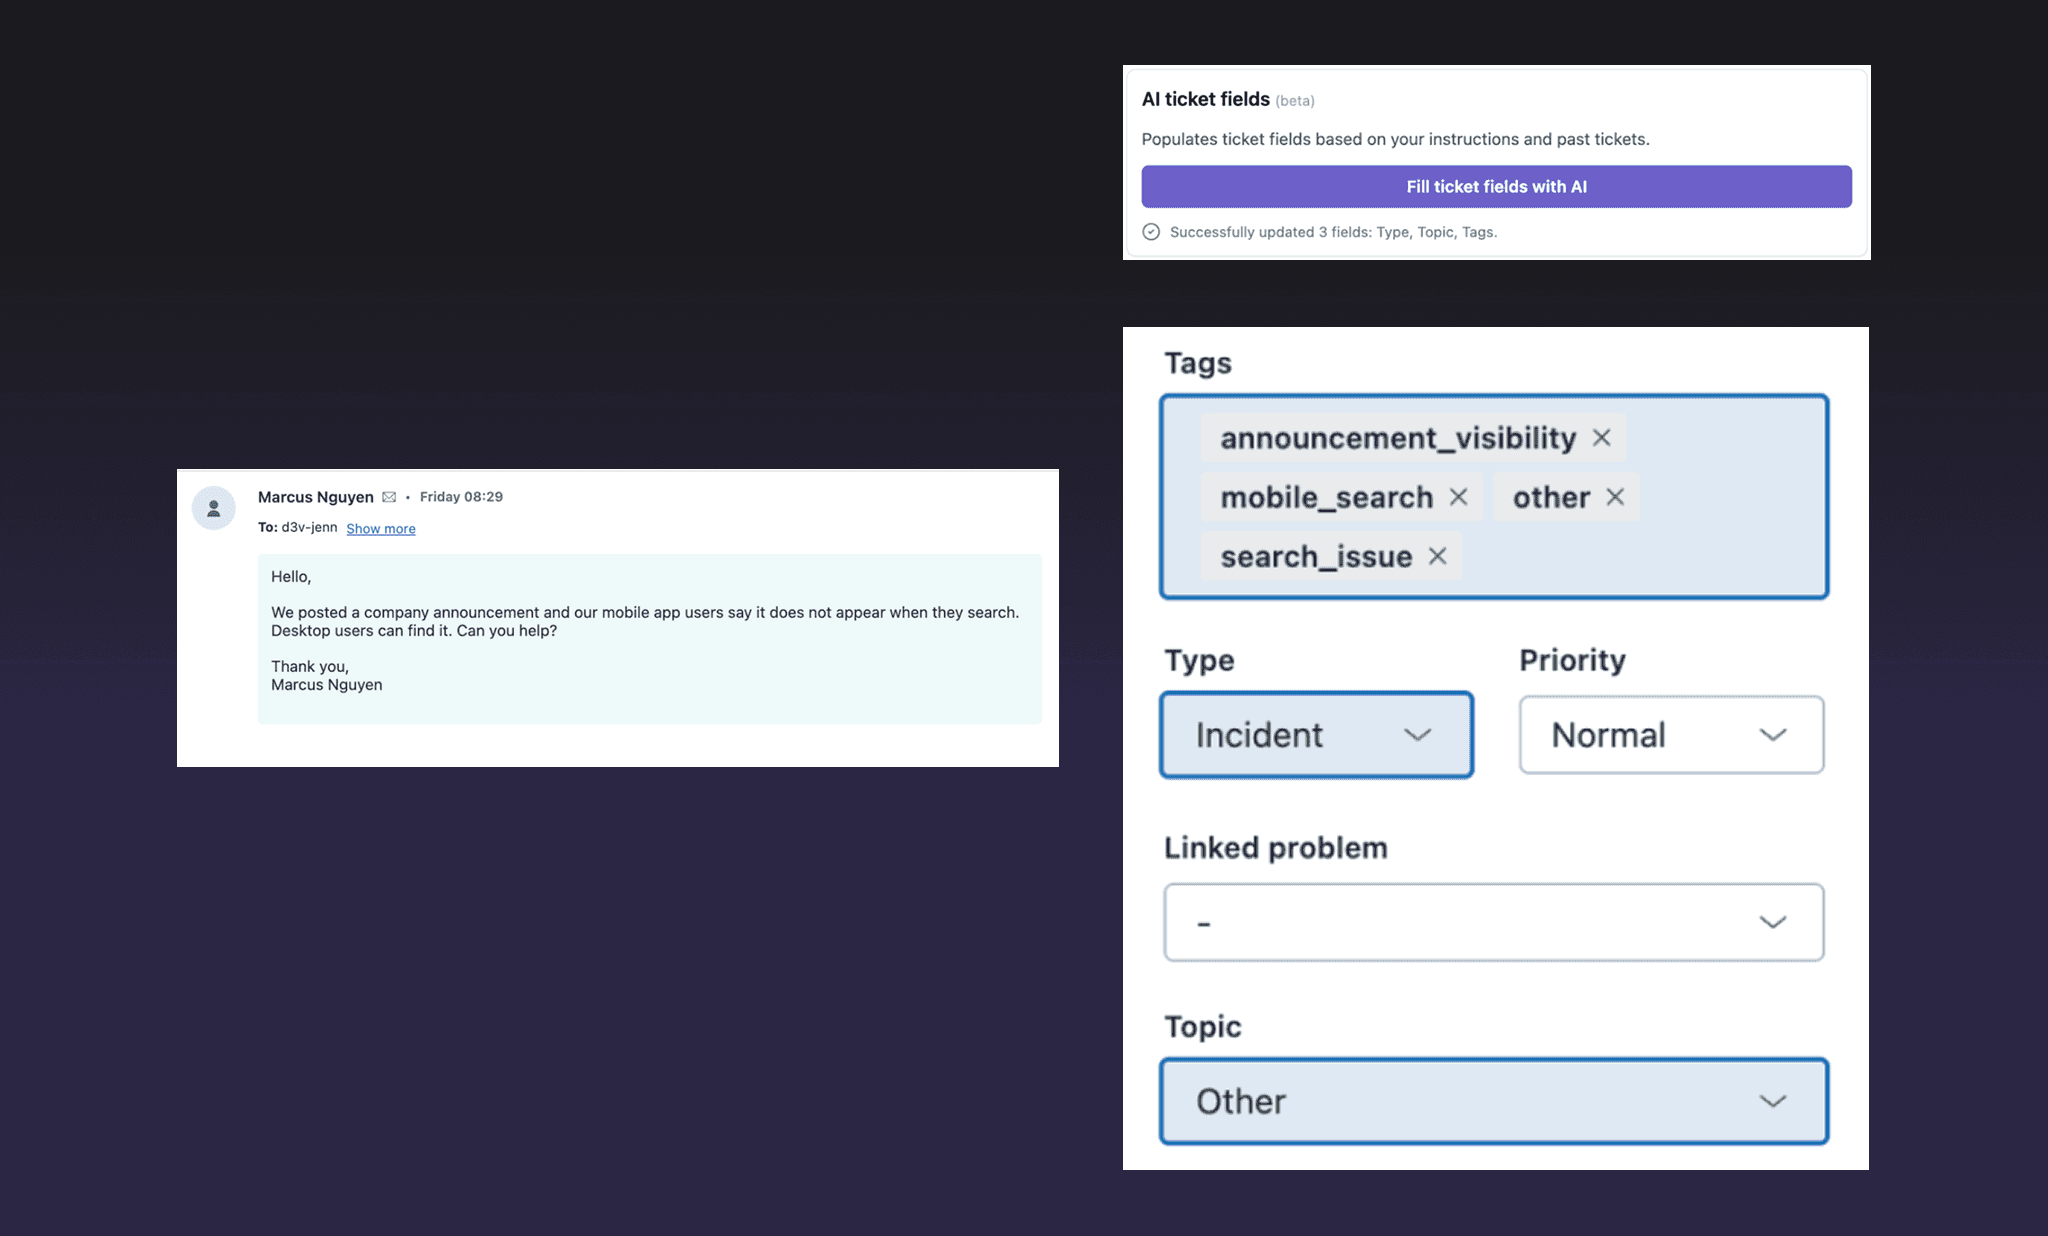Click Fill ticket fields with AI
The height and width of the screenshot is (1236, 2048).
[x=1495, y=186]
